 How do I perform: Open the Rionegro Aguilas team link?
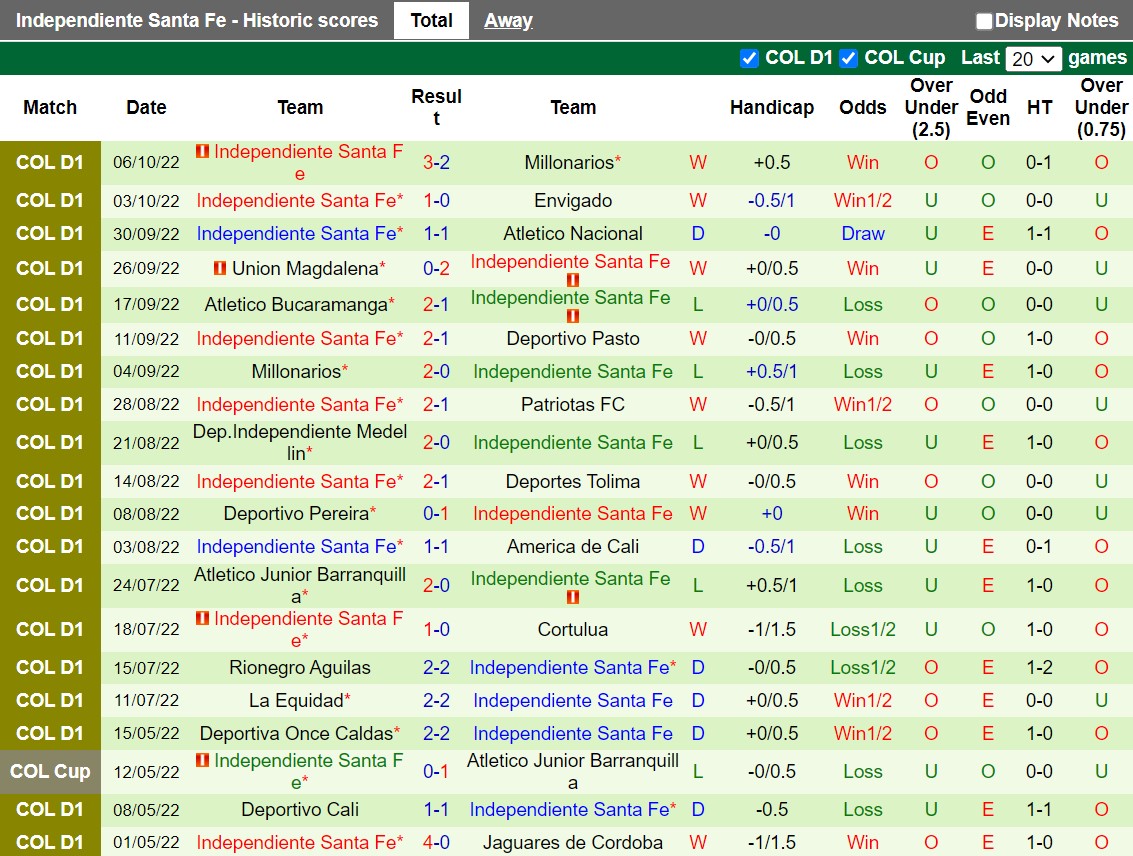(x=300, y=667)
